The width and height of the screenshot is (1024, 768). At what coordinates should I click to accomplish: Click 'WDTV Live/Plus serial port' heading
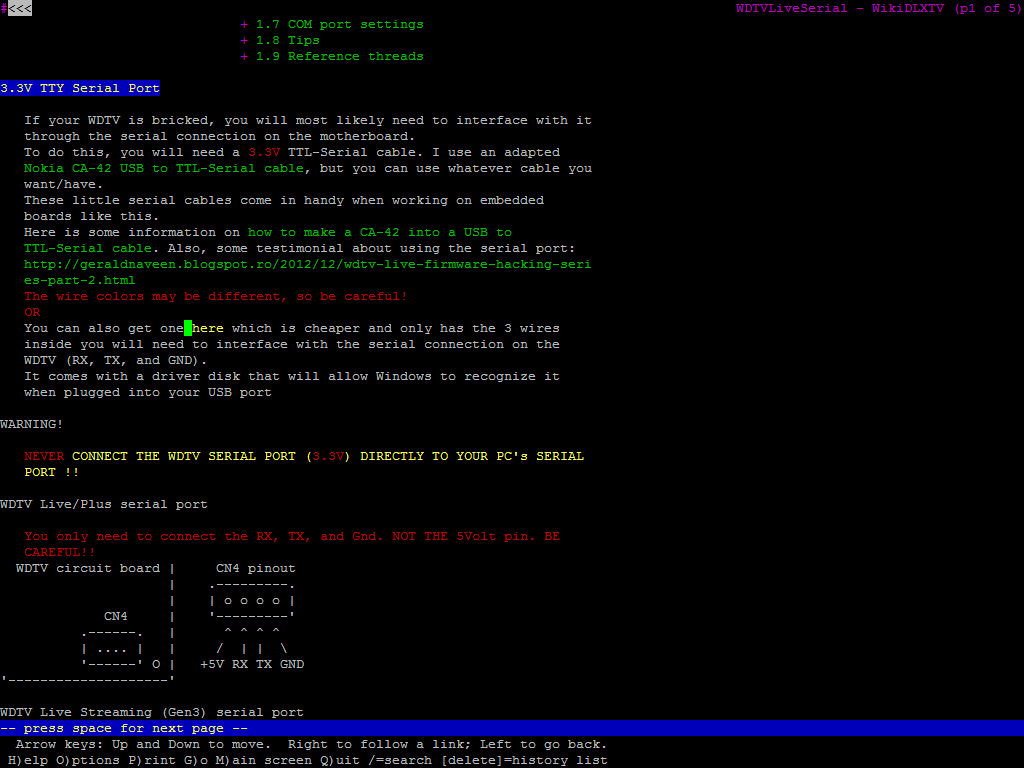(x=104, y=504)
